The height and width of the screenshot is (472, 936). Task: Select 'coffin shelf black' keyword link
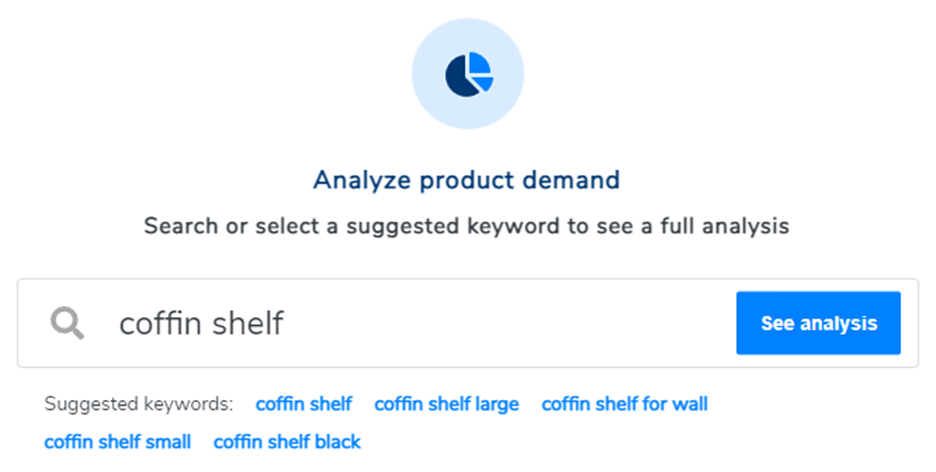(x=287, y=442)
